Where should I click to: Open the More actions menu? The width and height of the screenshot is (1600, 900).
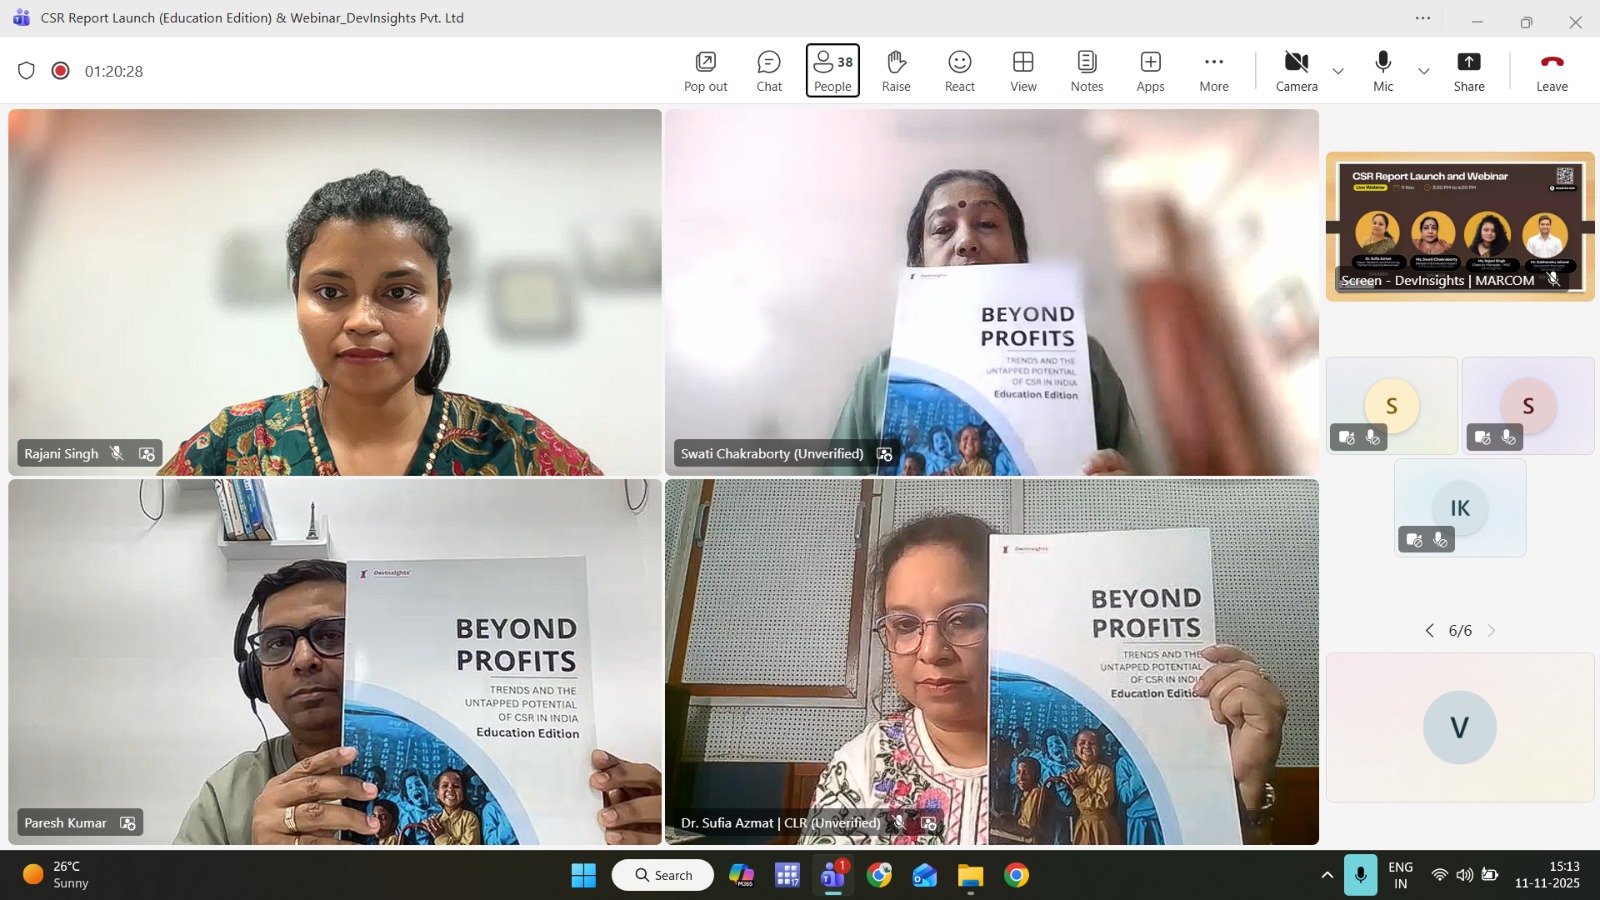(1214, 71)
